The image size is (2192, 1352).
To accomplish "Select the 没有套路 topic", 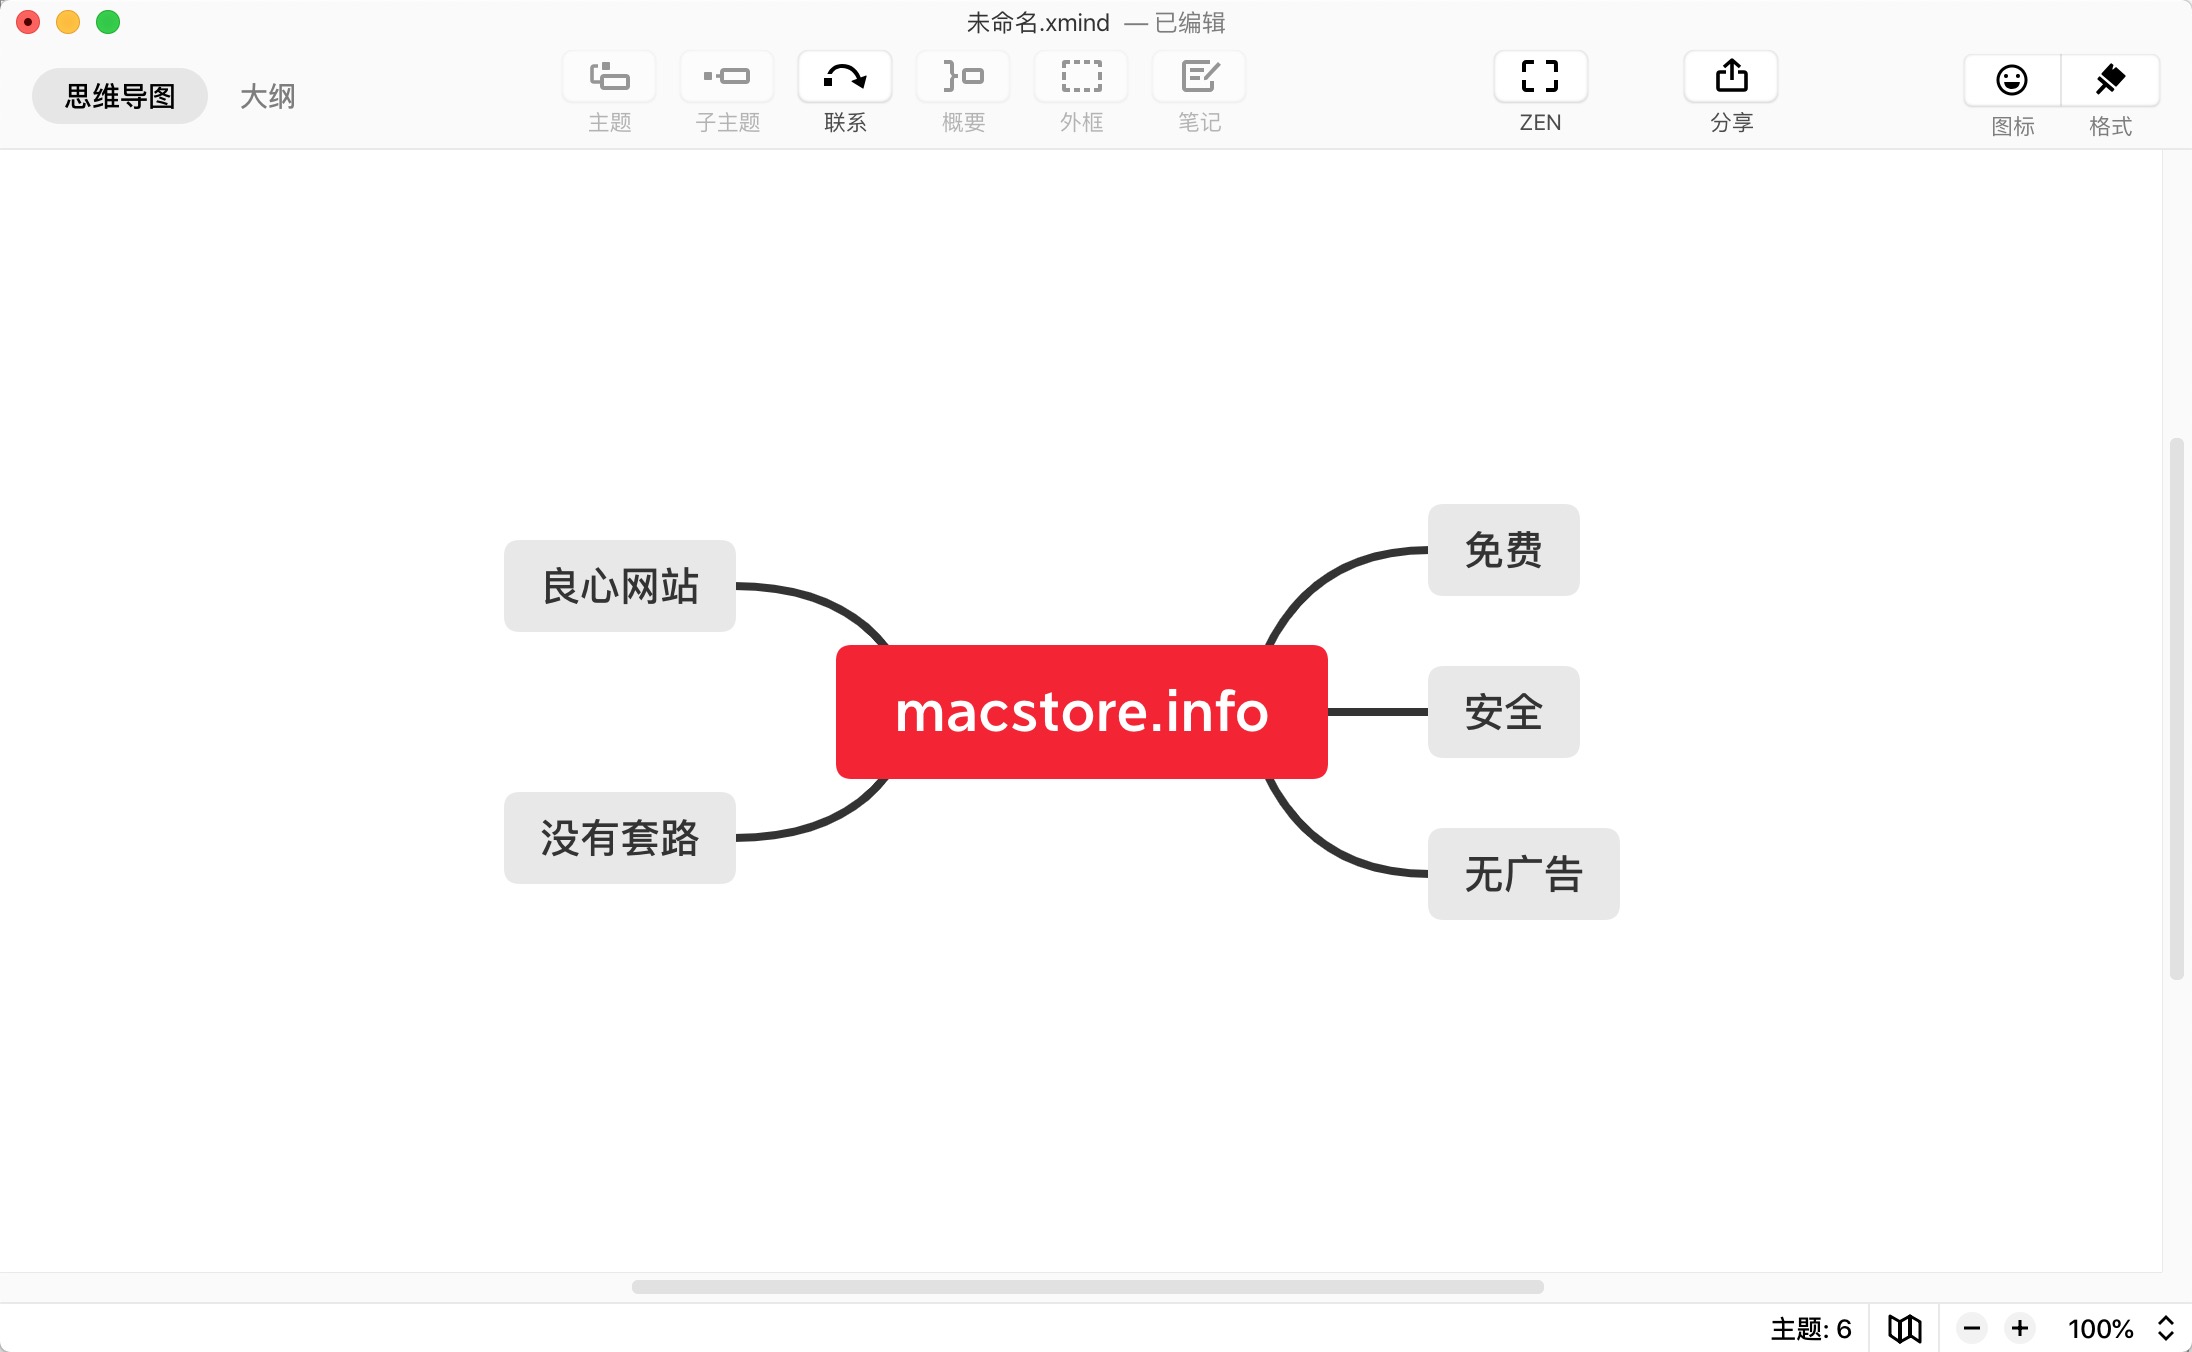I will 620,838.
